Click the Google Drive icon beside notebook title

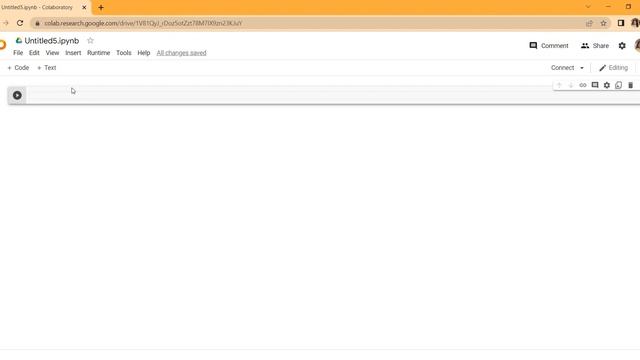[x=19, y=40]
